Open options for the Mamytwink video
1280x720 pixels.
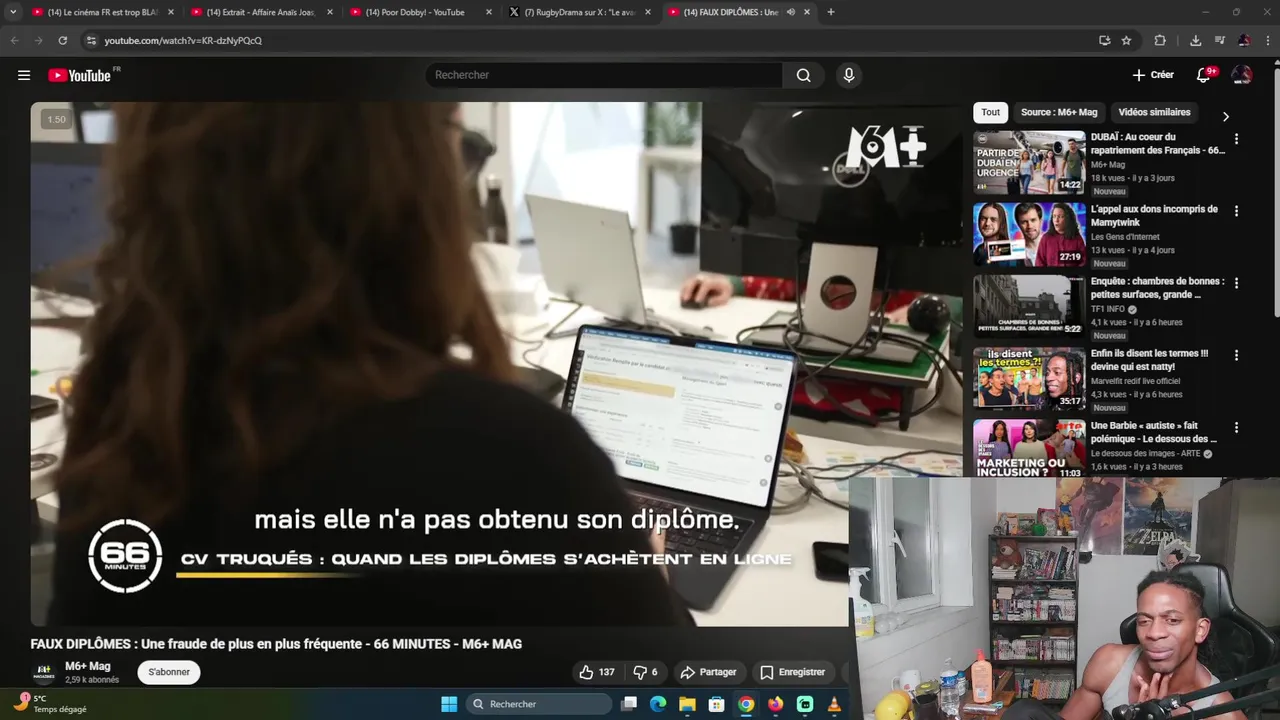[x=1236, y=211]
